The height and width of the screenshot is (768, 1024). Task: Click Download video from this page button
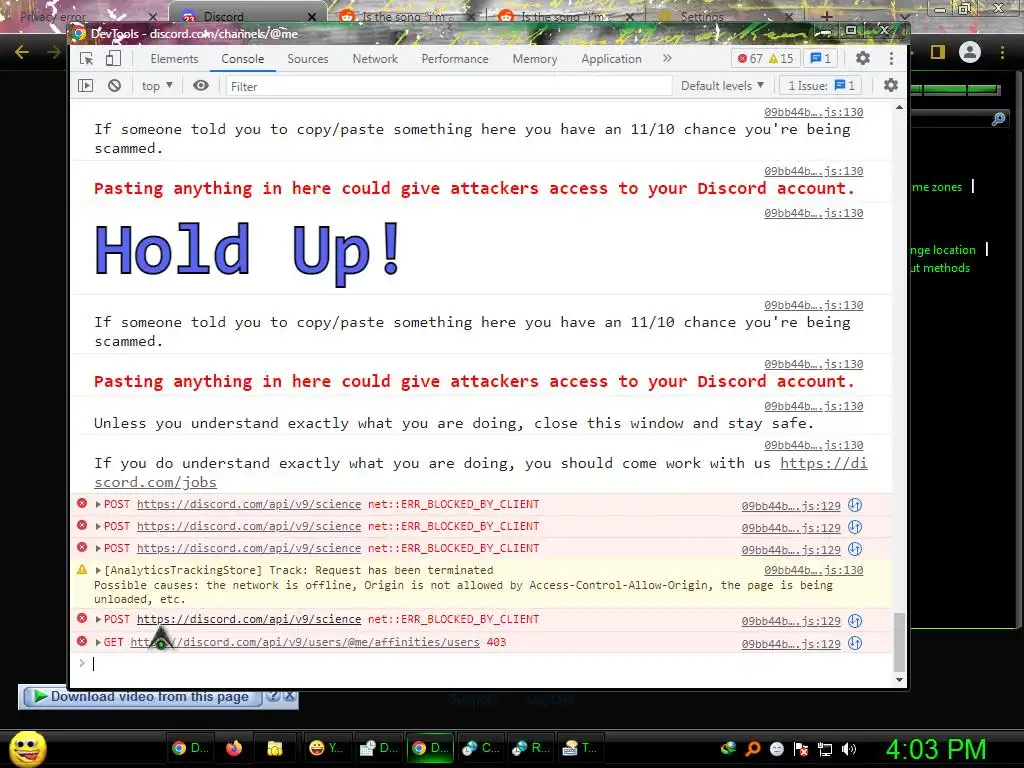point(142,697)
